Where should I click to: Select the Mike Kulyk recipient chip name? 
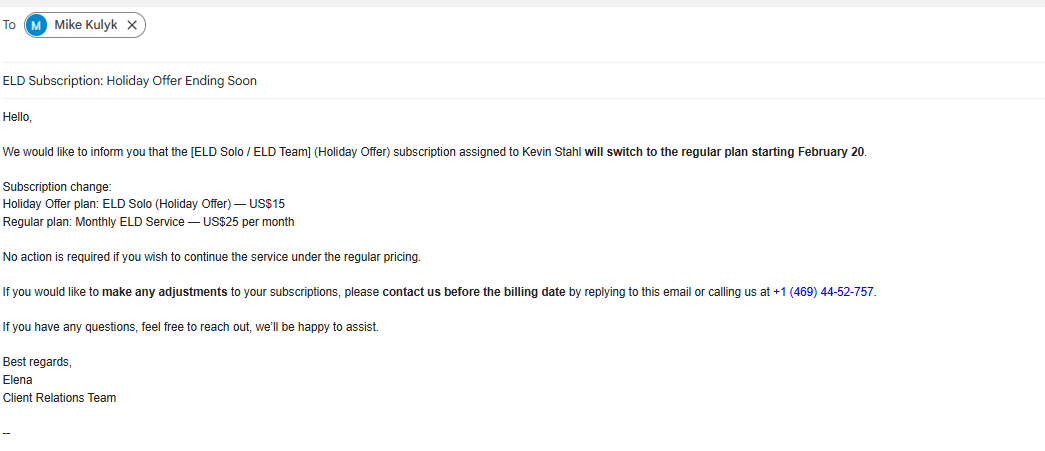tap(88, 26)
